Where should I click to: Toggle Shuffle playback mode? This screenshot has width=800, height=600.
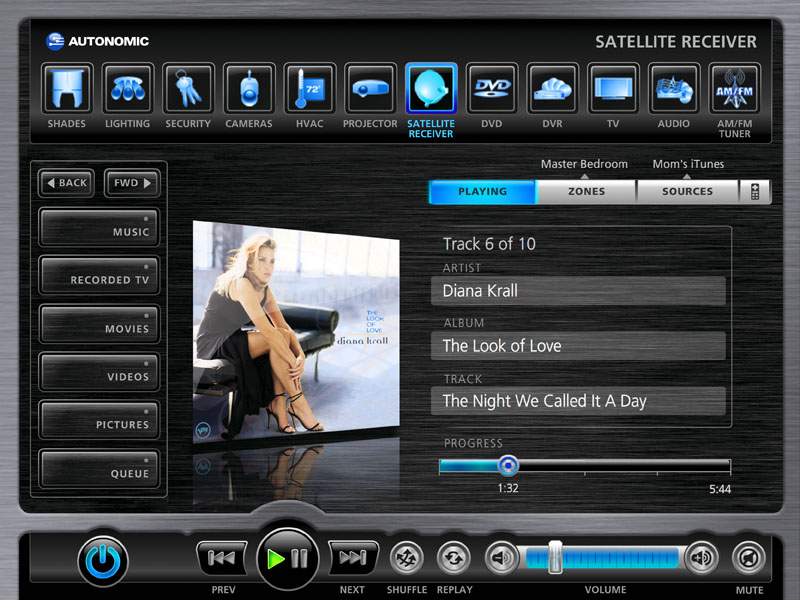(x=406, y=557)
